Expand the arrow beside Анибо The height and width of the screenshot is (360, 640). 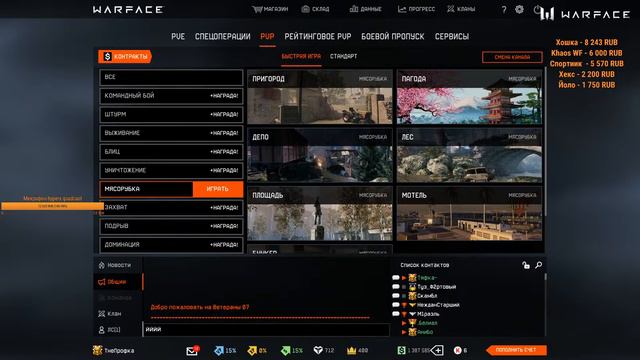point(404,332)
